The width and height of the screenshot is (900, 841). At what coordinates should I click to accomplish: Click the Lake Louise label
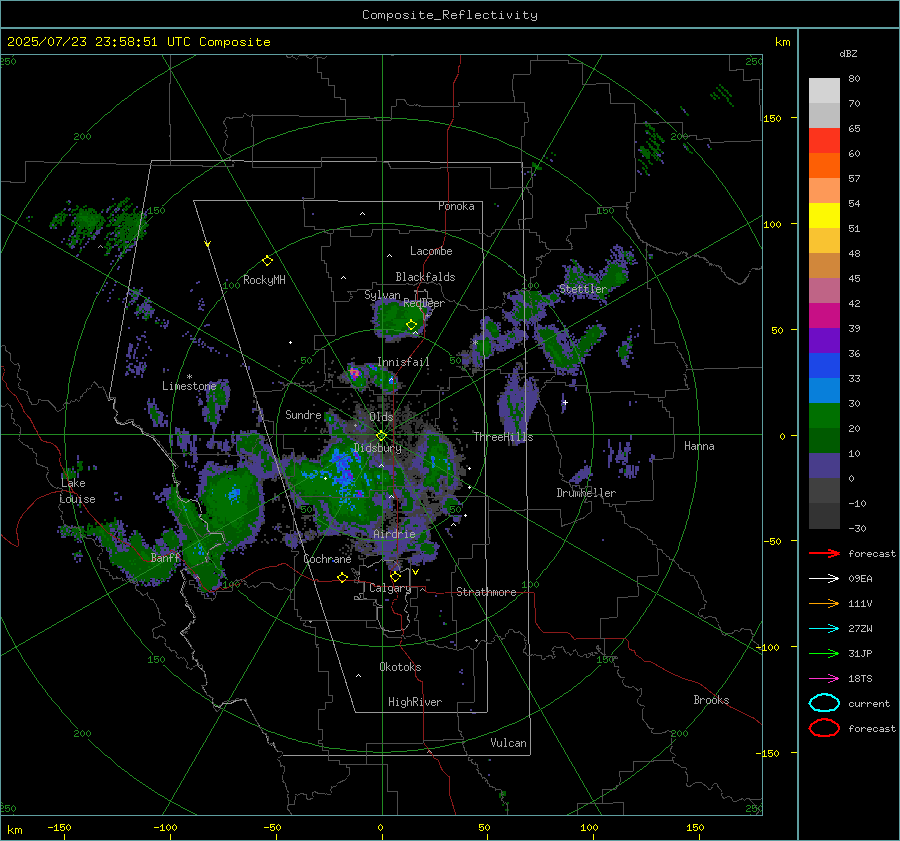click(77, 491)
